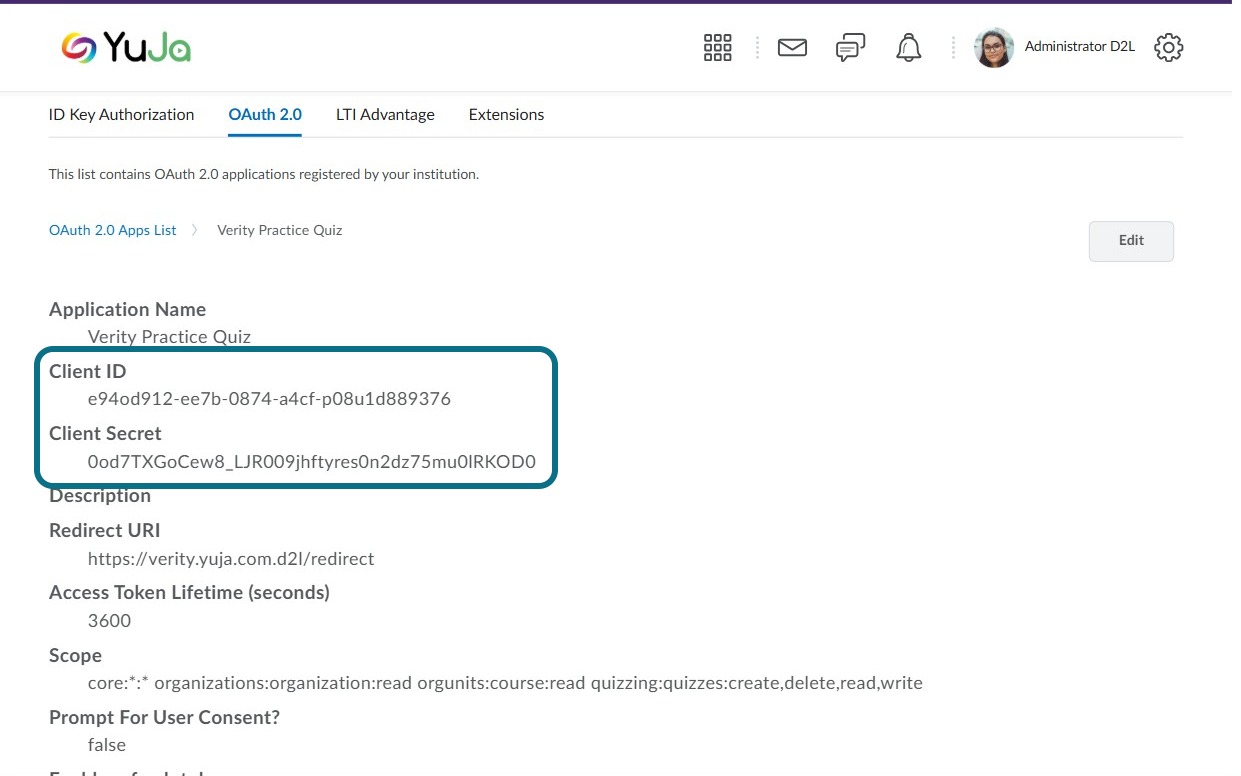Image resolution: width=1241 pixels, height=776 pixels.
Task: Select the Access Token Lifetime value 3600
Action: coord(109,620)
